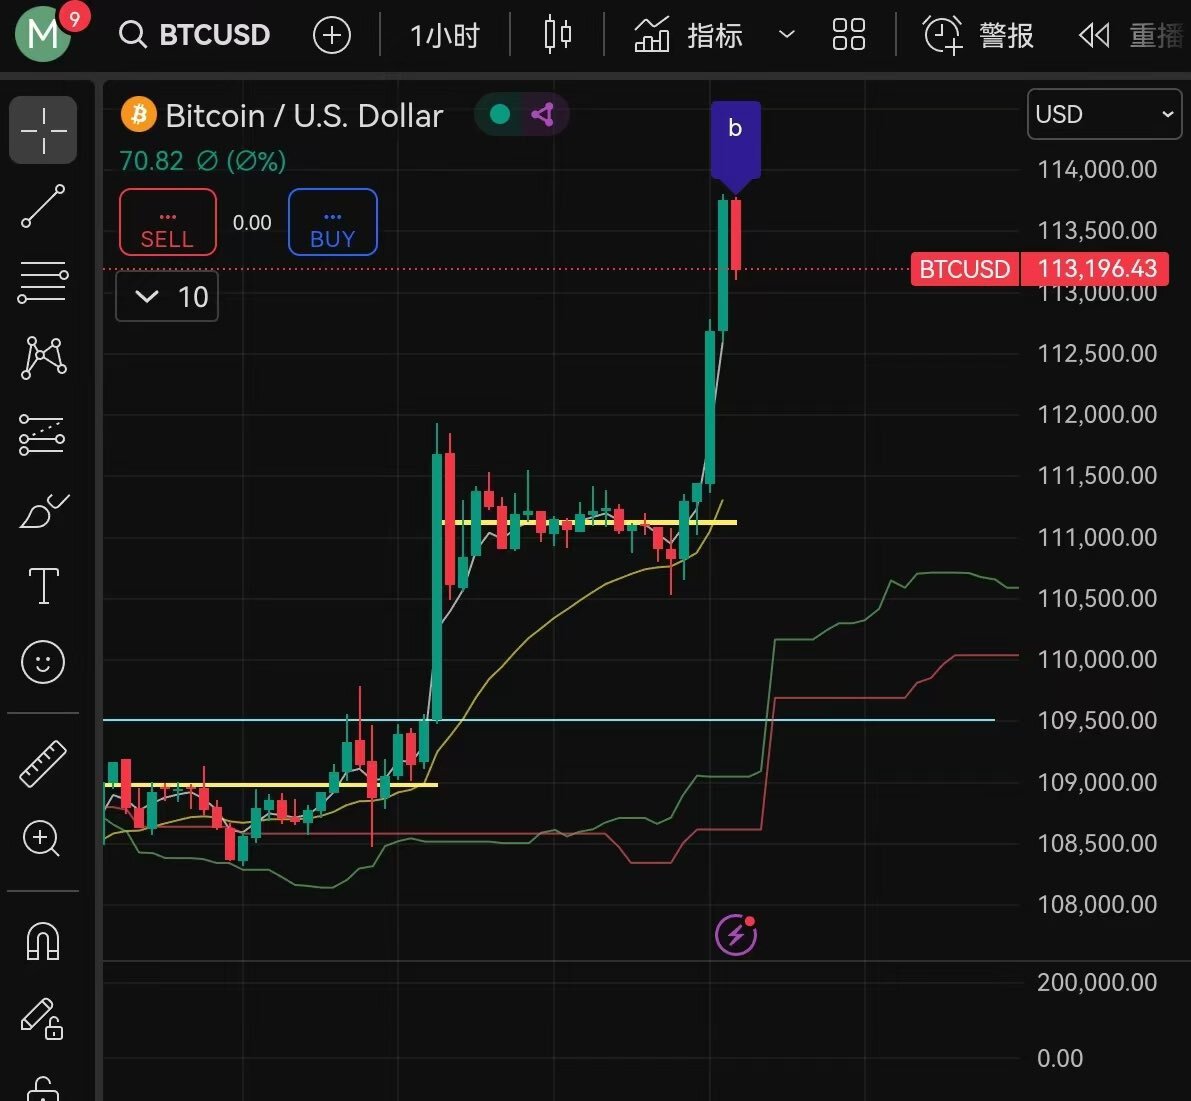Click the purple share data icon
The image size is (1191, 1101).
coord(542,115)
